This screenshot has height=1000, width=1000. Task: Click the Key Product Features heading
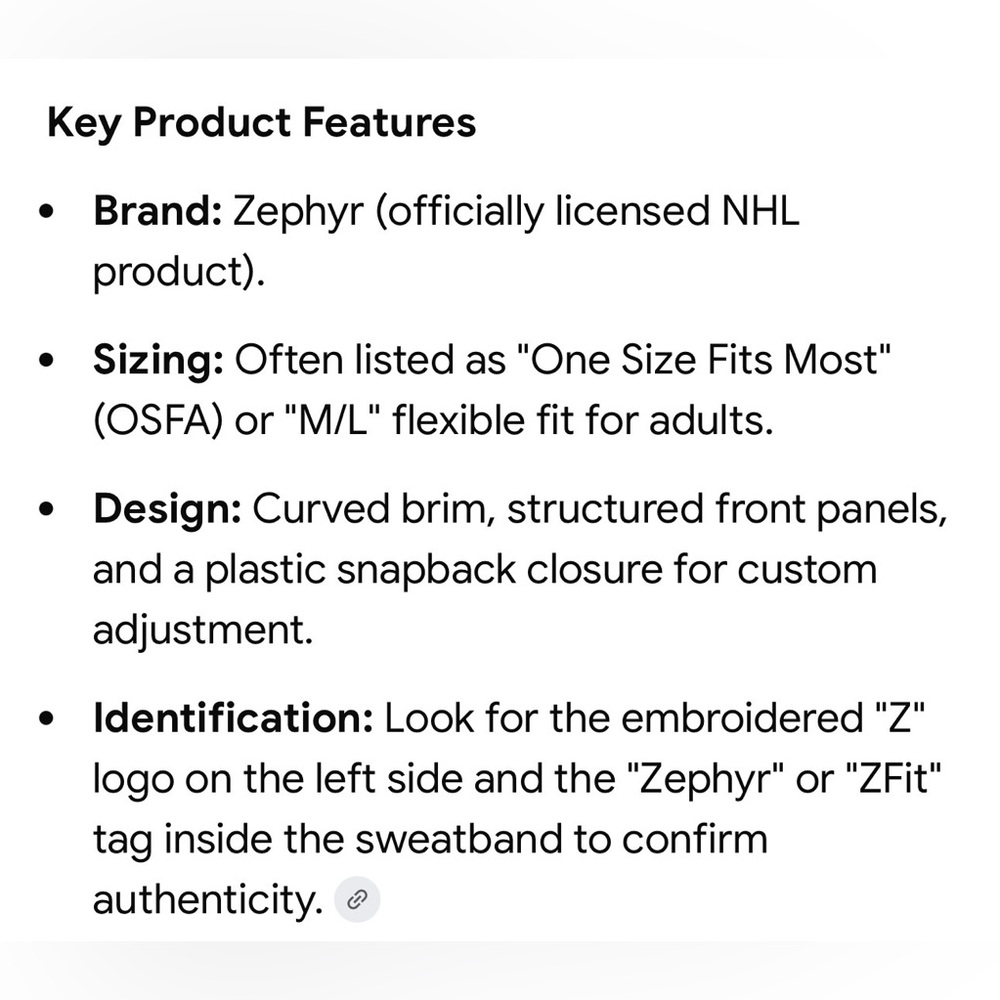click(262, 123)
